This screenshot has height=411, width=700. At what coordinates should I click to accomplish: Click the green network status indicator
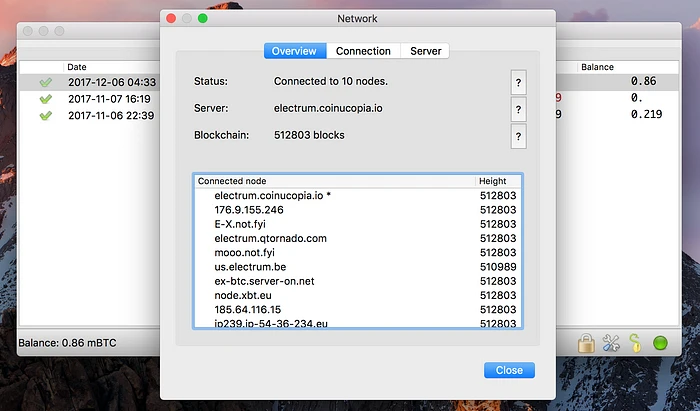[660, 345]
